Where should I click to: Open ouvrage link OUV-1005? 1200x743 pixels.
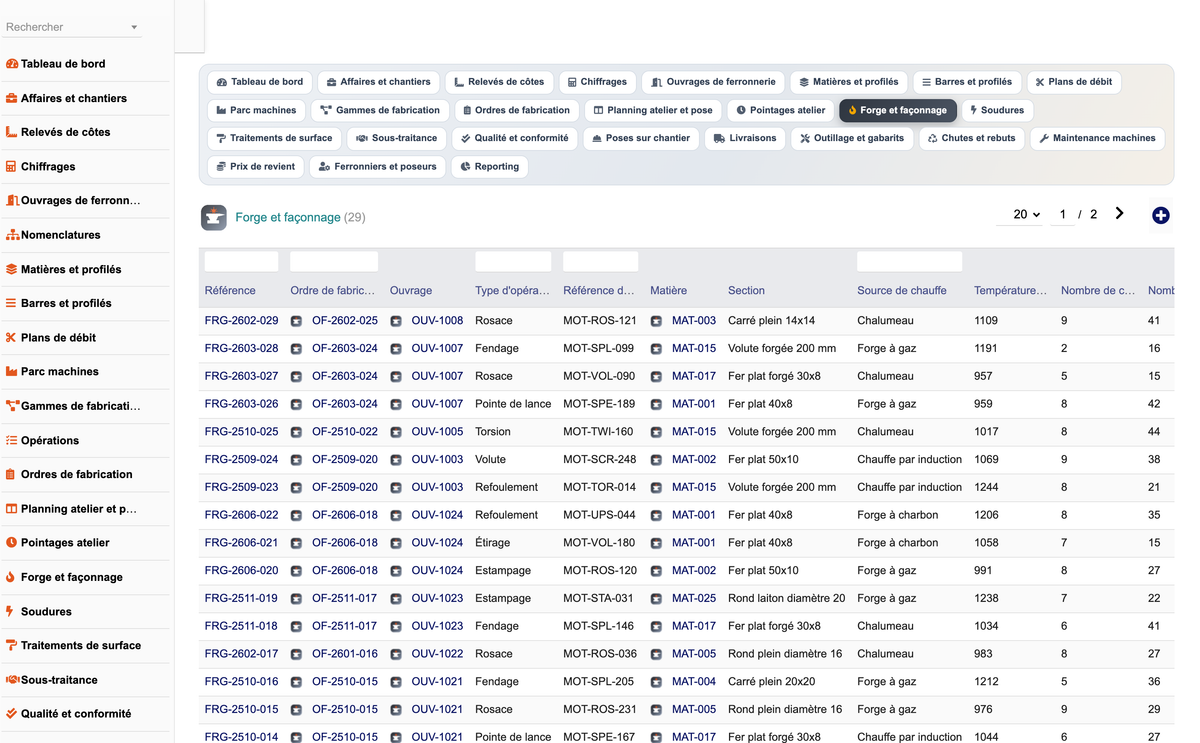pyautogui.click(x=437, y=432)
